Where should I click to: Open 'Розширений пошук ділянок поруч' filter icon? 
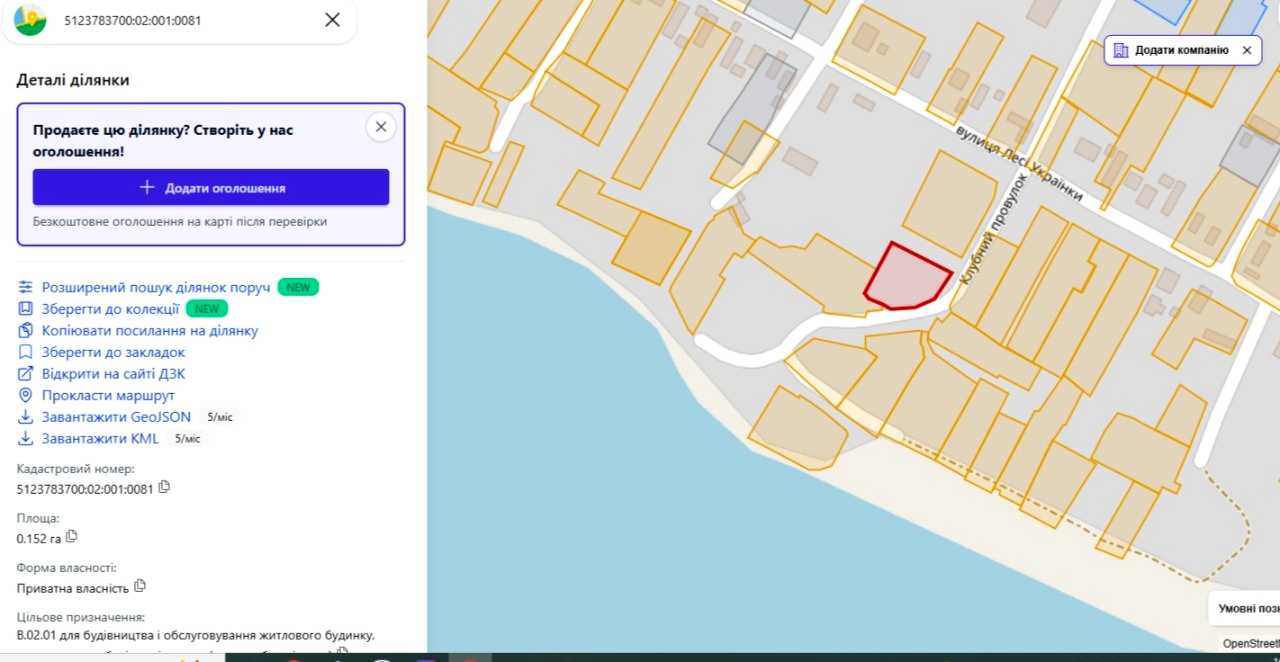(26, 287)
